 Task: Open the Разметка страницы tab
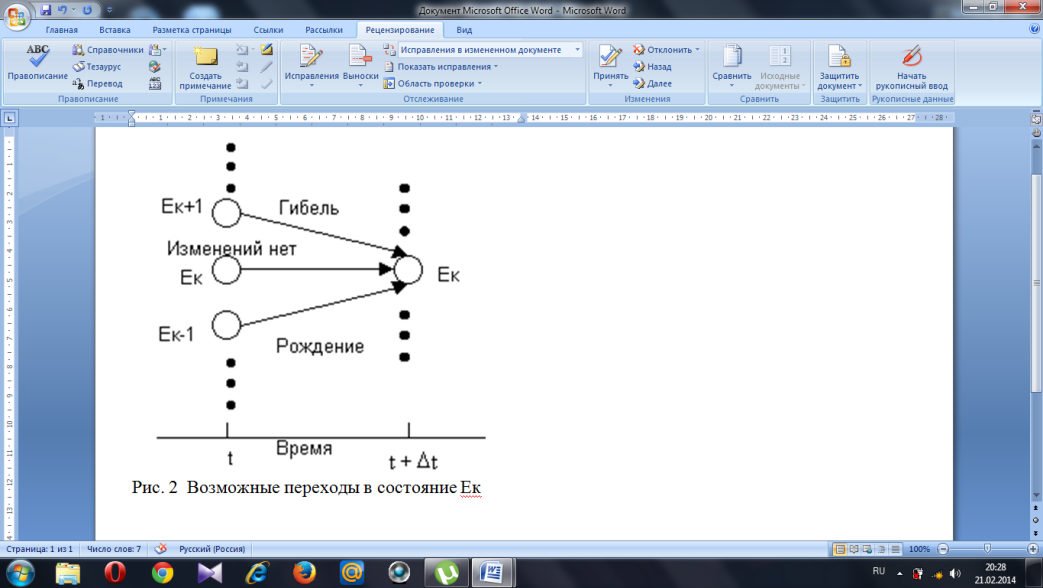[192, 30]
